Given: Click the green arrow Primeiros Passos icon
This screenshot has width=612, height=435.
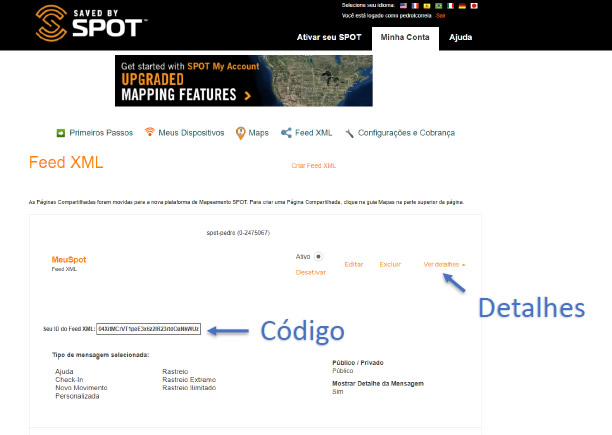Looking at the screenshot, I should 60,133.
